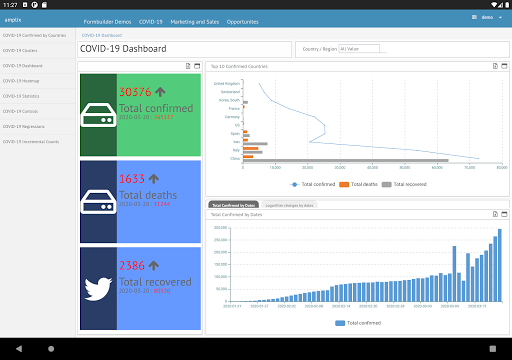Click the drive icon on Total deaths tile
512x360 pixels.
[x=98, y=202]
